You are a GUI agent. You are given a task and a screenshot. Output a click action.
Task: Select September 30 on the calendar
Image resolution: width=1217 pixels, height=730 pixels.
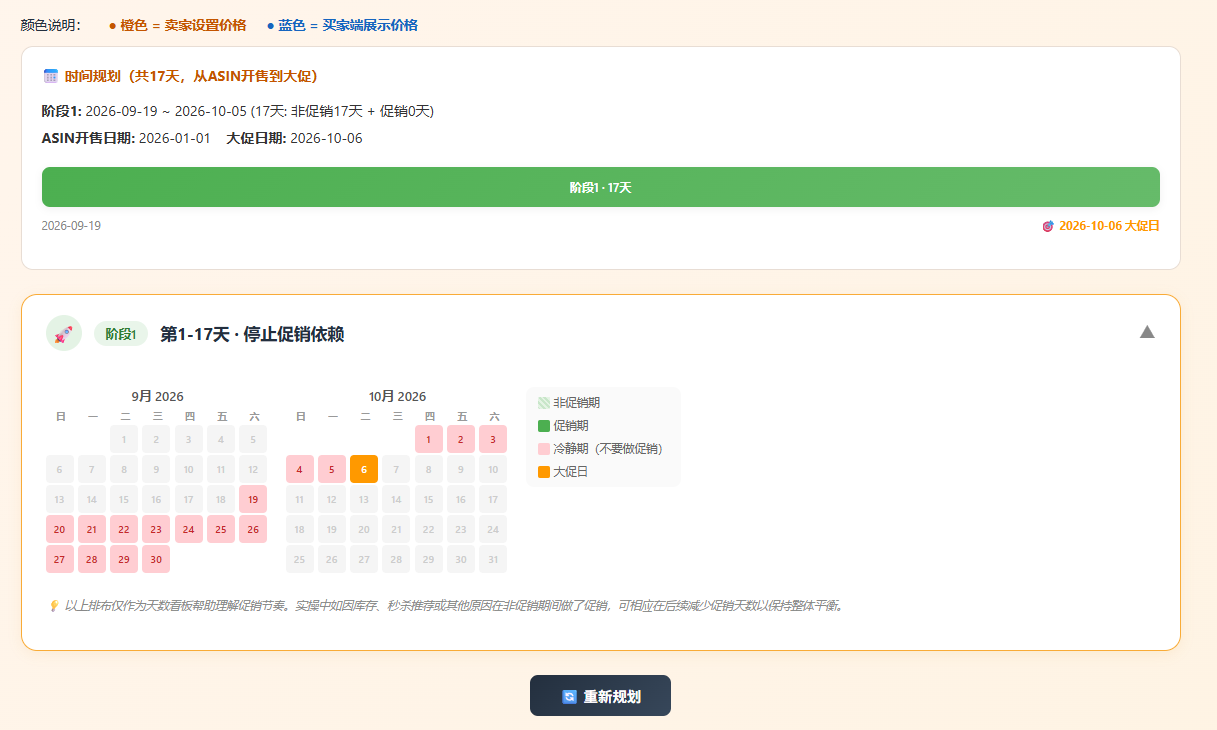[x=156, y=559]
